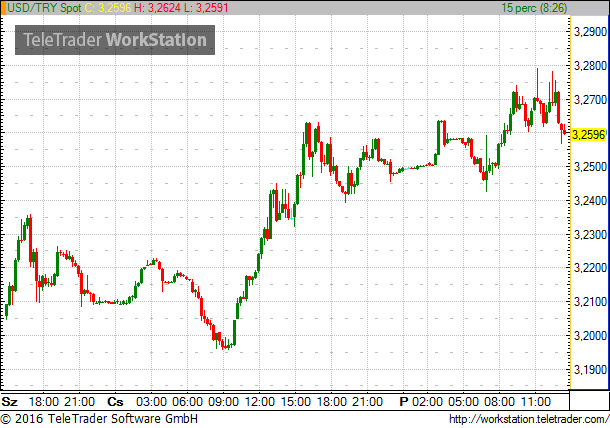Click the 06:00 time axis label
Image resolution: width=610 pixels, height=428 pixels.
pos(188,402)
